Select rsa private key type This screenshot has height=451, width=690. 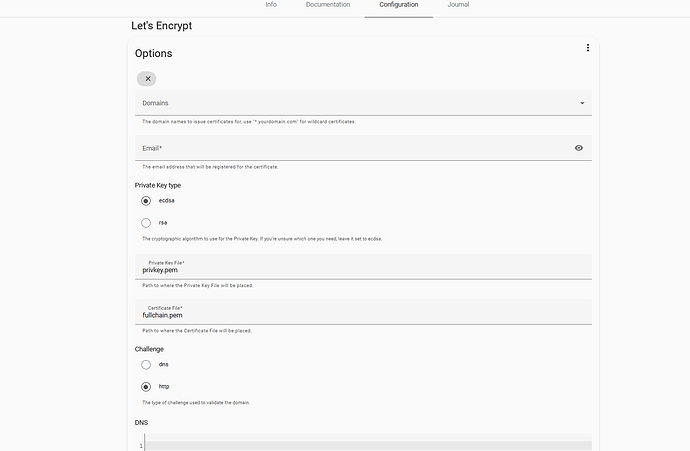pos(146,223)
